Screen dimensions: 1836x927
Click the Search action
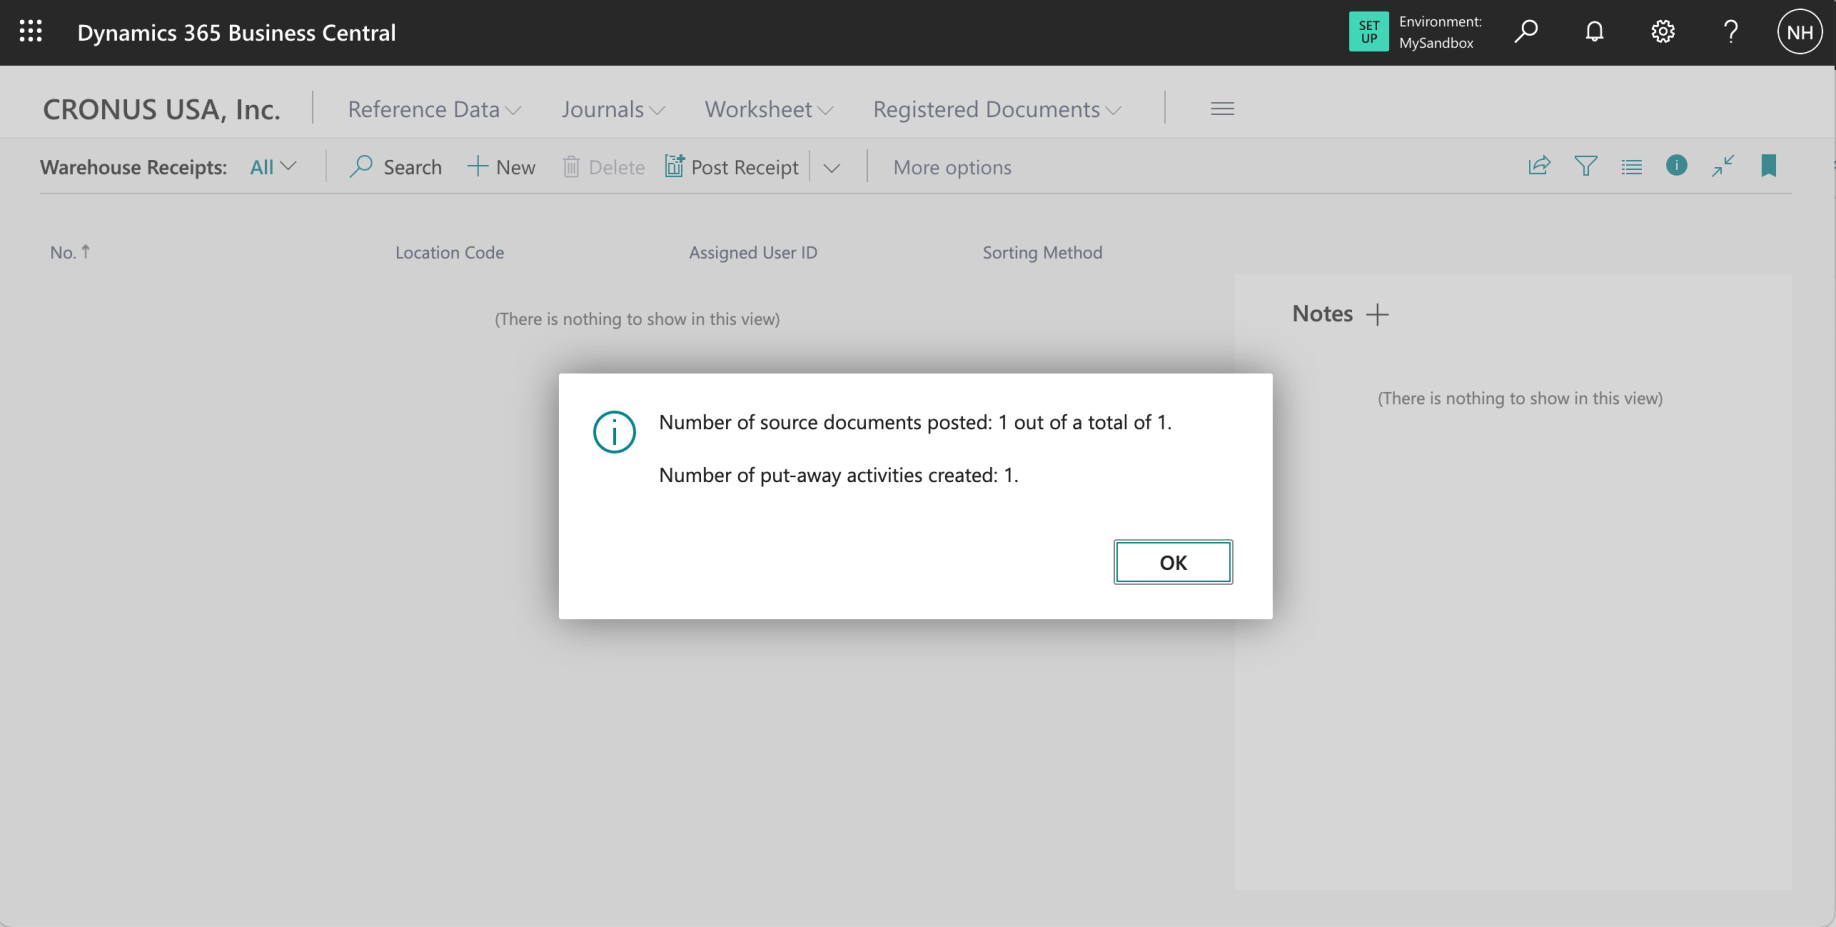coord(396,167)
